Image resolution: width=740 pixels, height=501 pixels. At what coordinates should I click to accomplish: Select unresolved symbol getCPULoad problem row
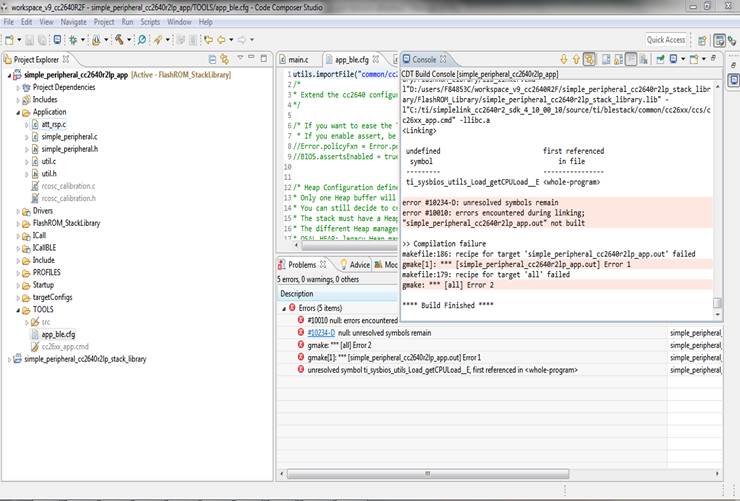click(x=442, y=370)
